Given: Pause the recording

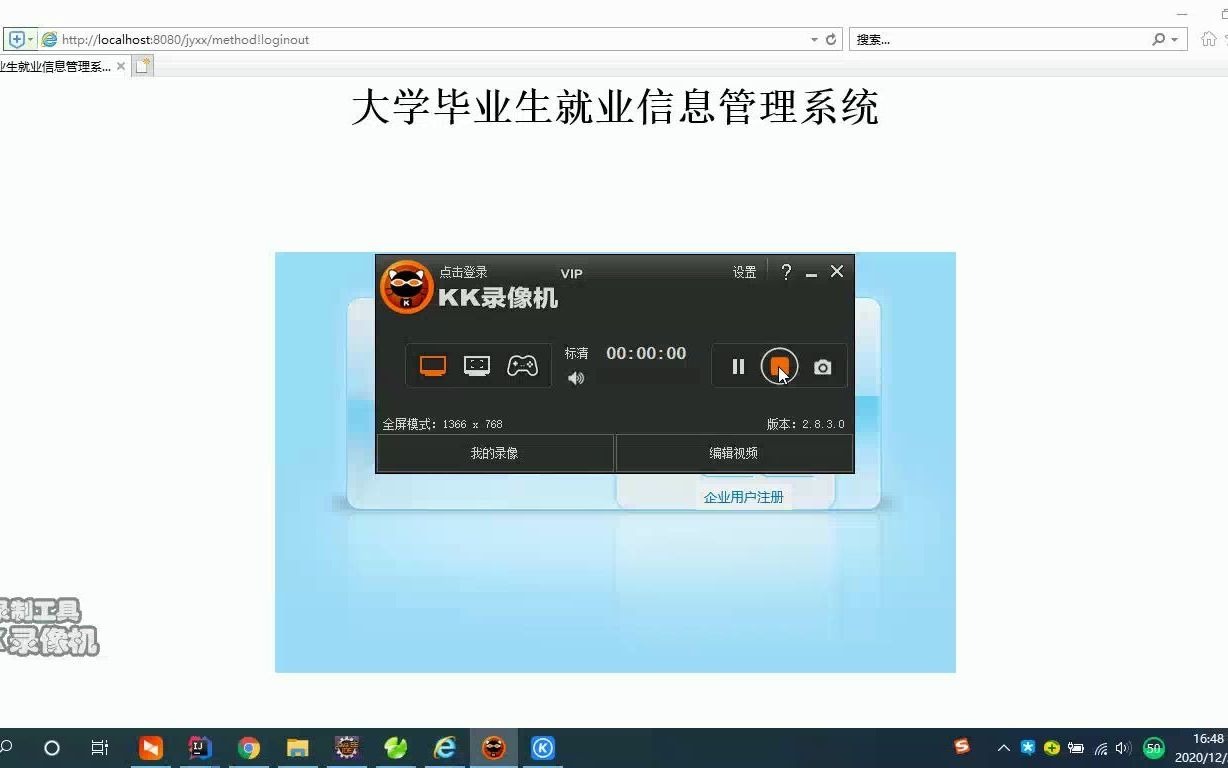Looking at the screenshot, I should coord(737,367).
